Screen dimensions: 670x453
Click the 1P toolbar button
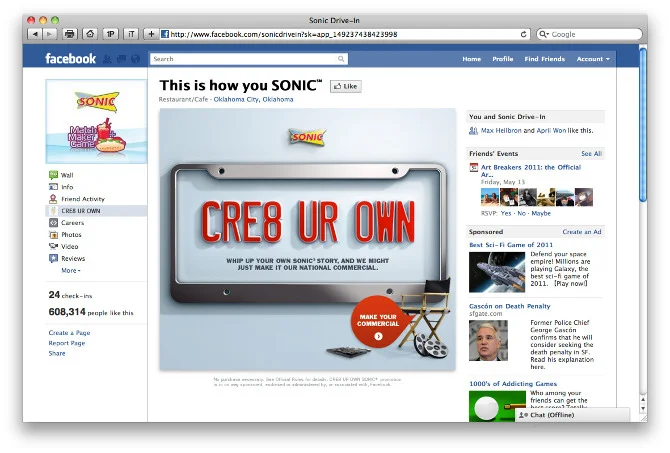tap(111, 34)
